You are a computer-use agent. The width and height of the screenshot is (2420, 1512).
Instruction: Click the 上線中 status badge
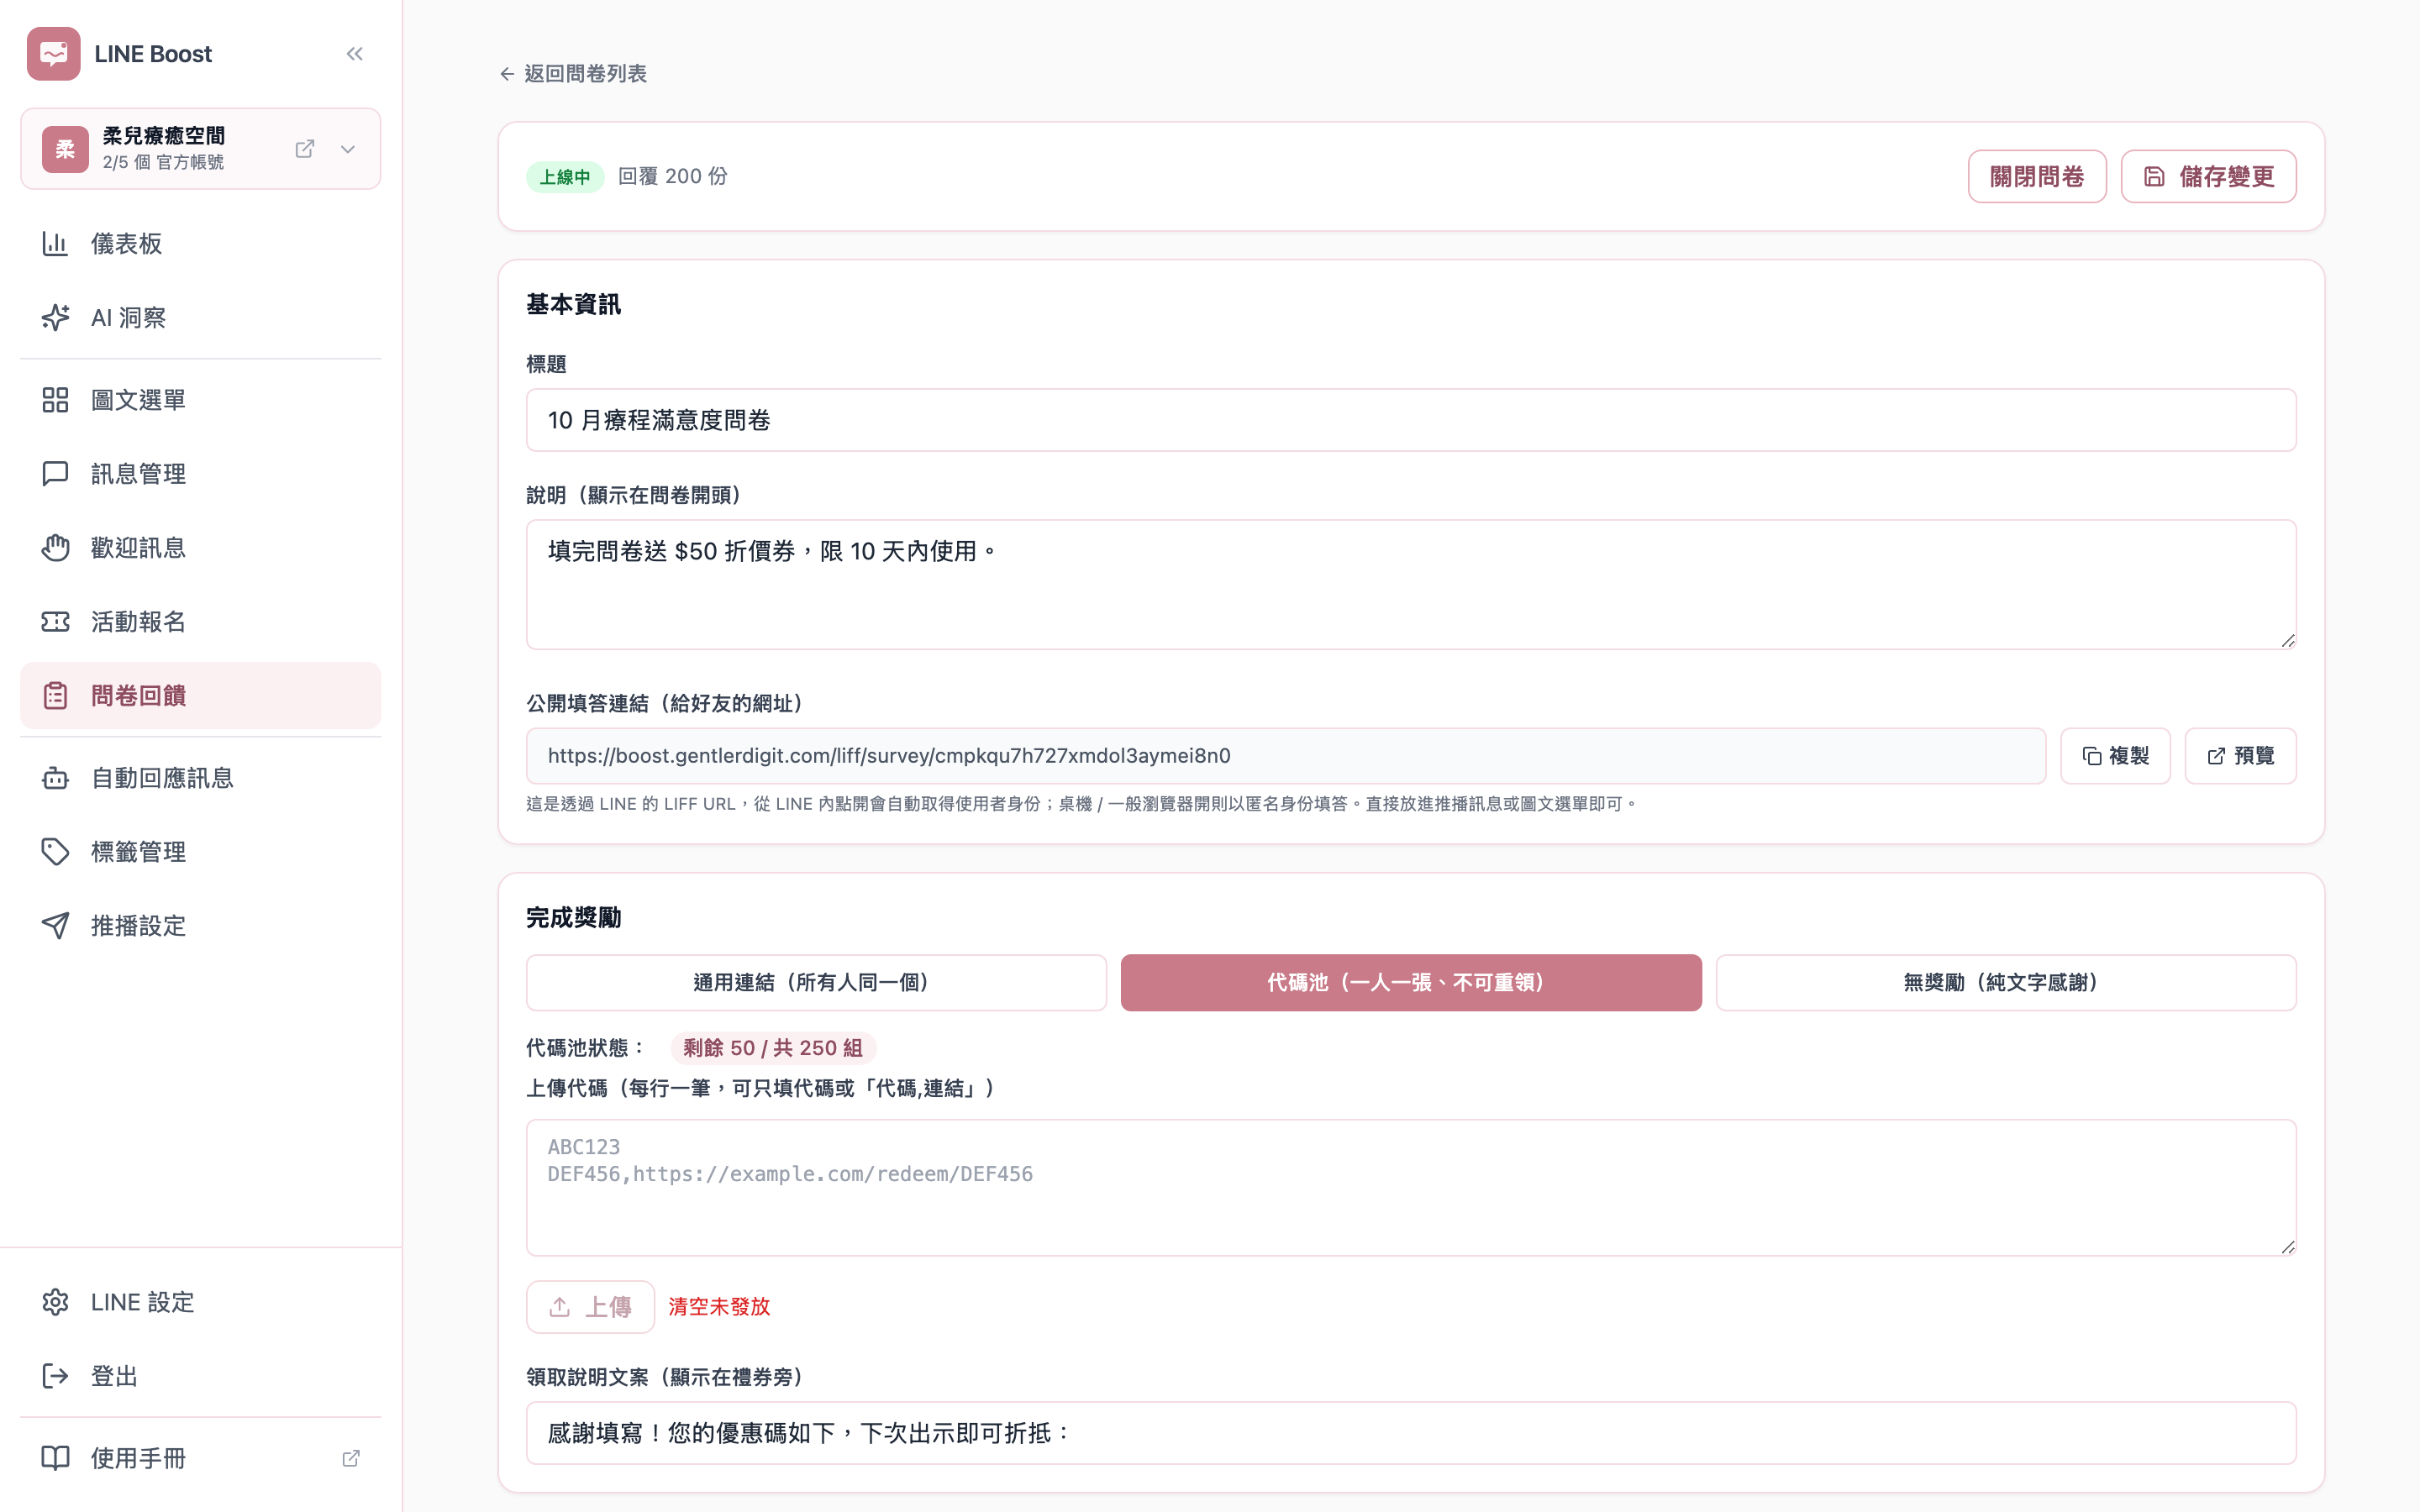pyautogui.click(x=565, y=177)
